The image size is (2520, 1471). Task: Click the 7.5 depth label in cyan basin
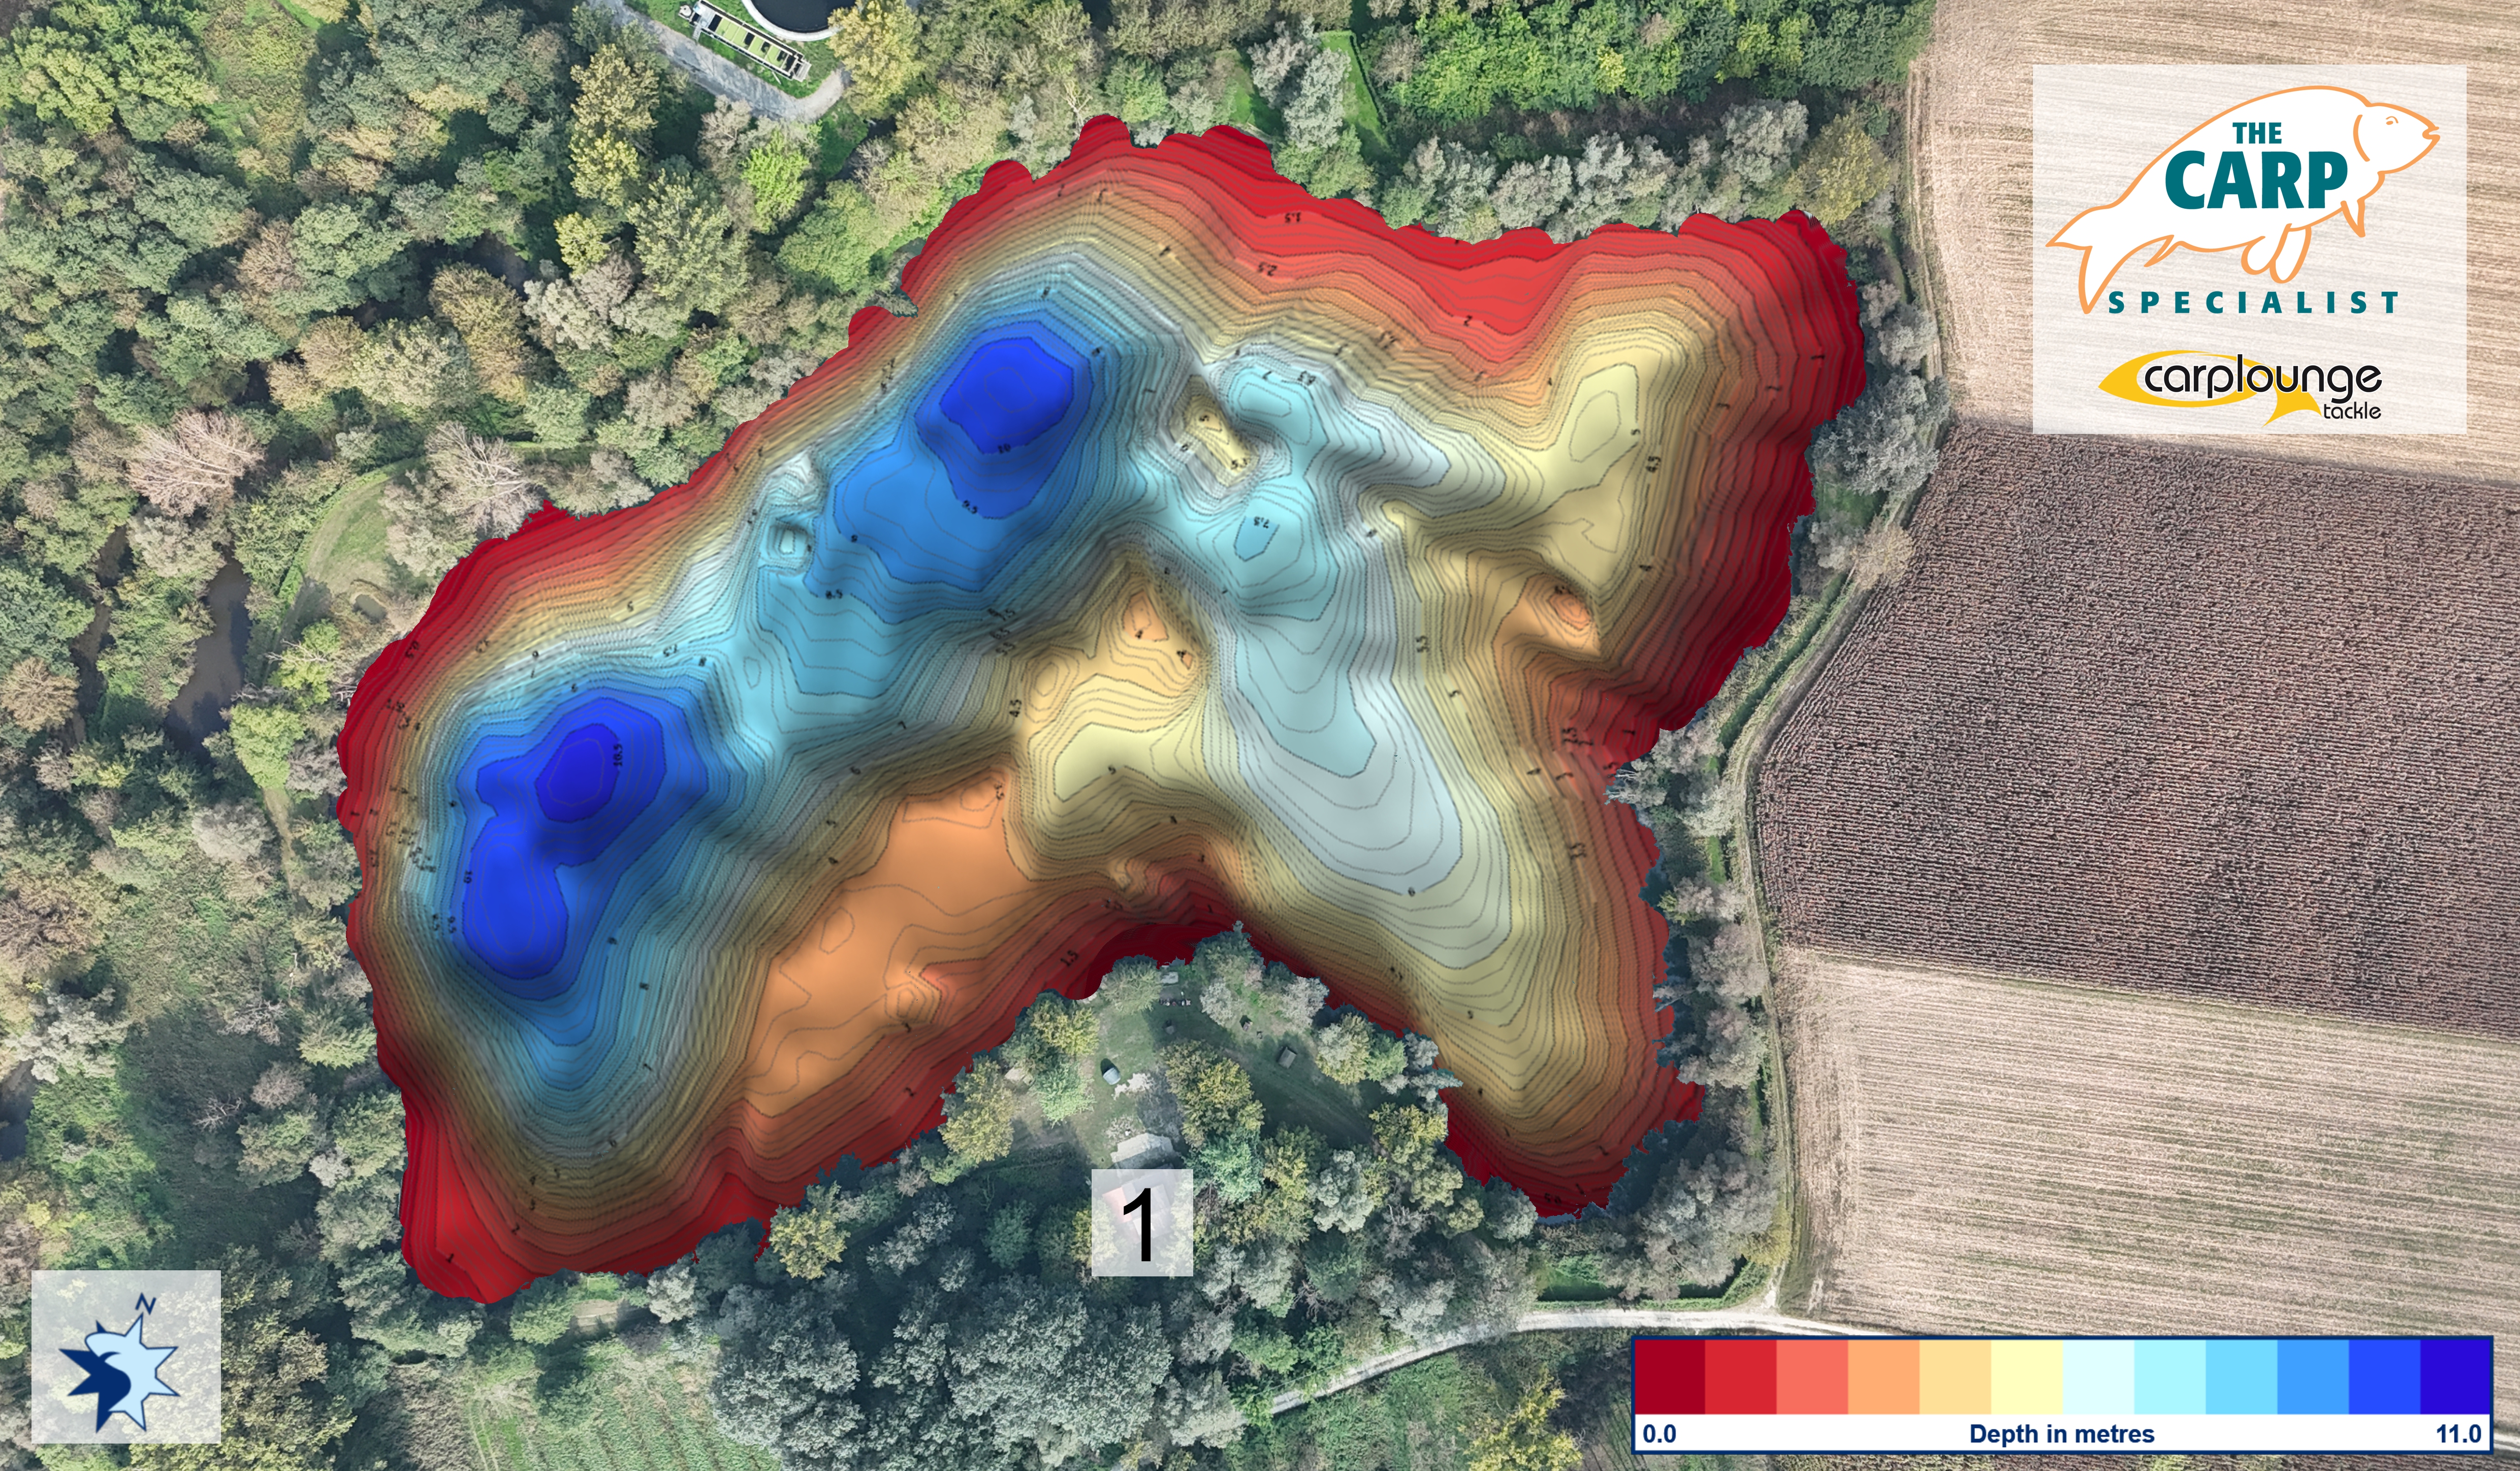1261,523
